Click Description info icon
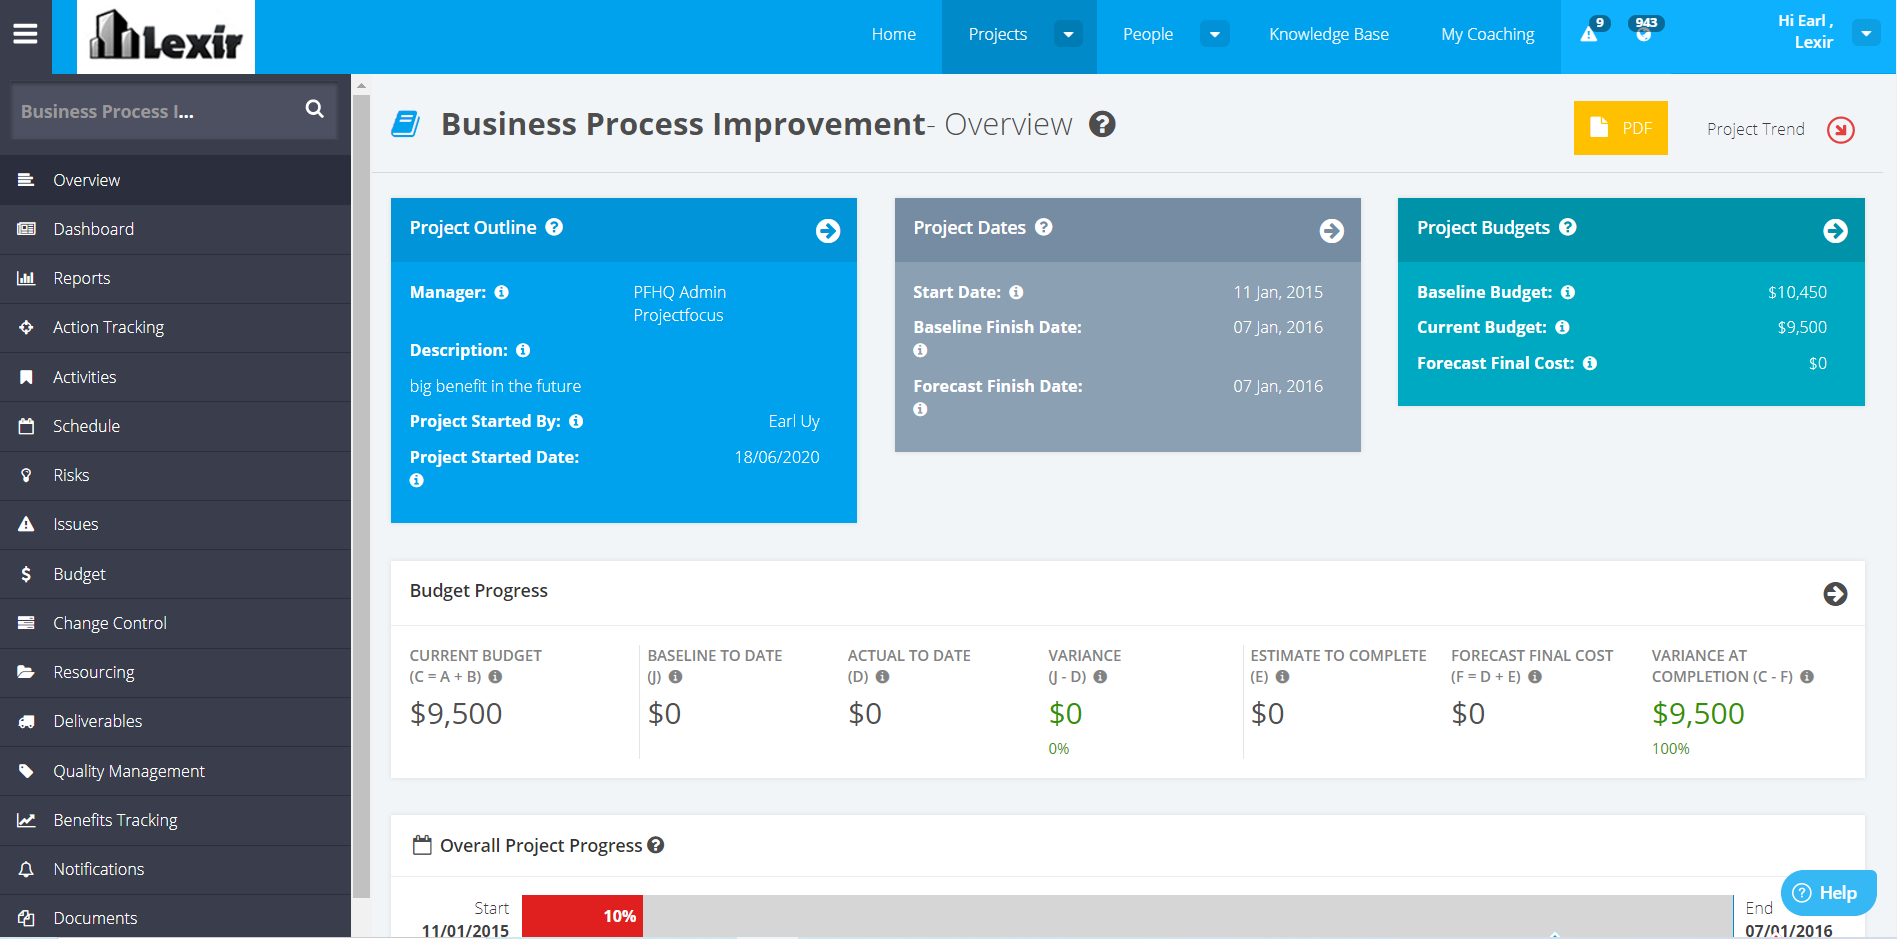 (523, 350)
